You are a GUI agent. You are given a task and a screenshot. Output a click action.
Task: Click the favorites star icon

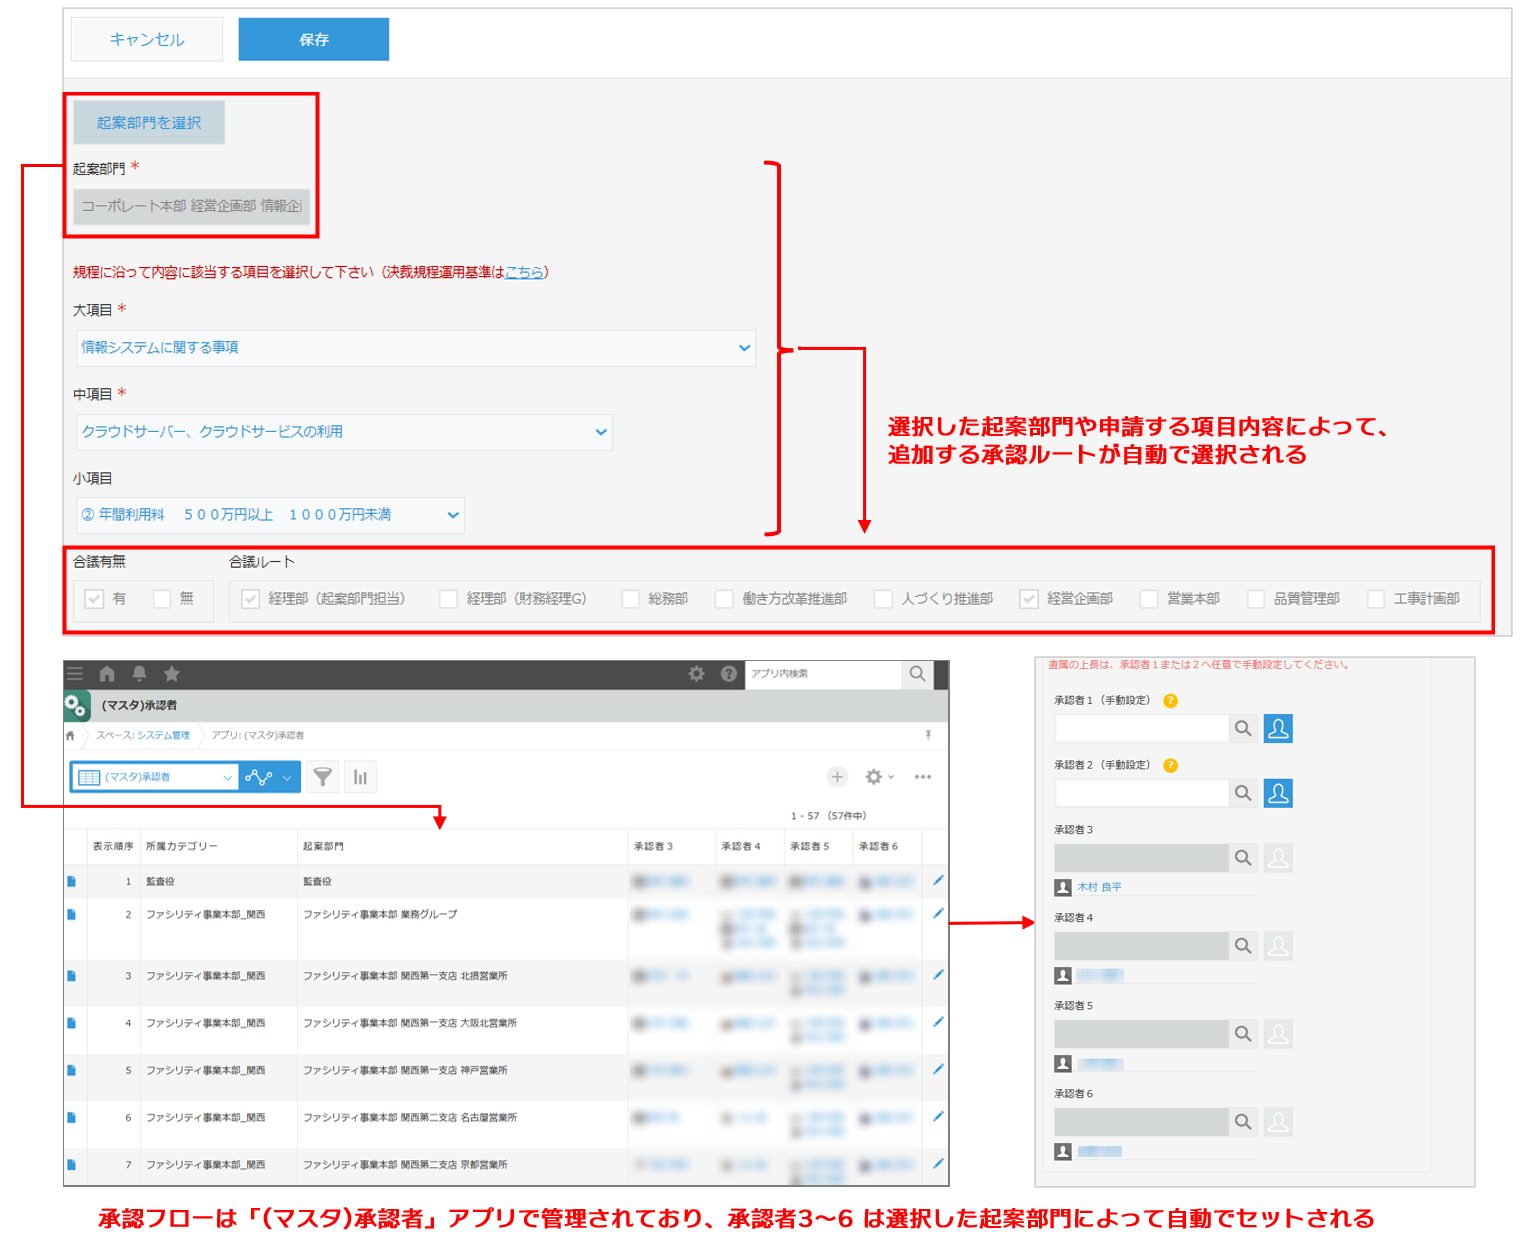(171, 674)
